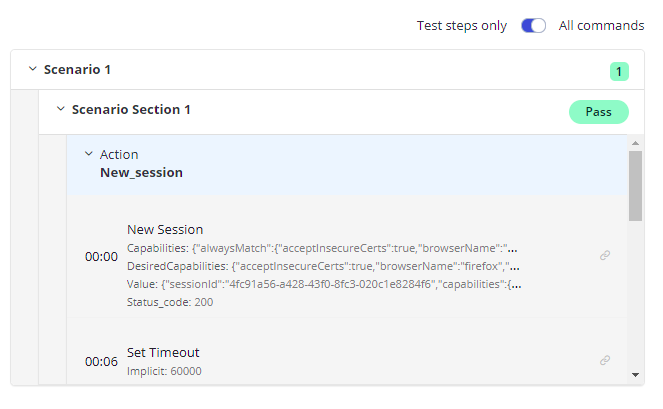
Task: Click the vertical scrollbar thumb
Action: coord(635,186)
